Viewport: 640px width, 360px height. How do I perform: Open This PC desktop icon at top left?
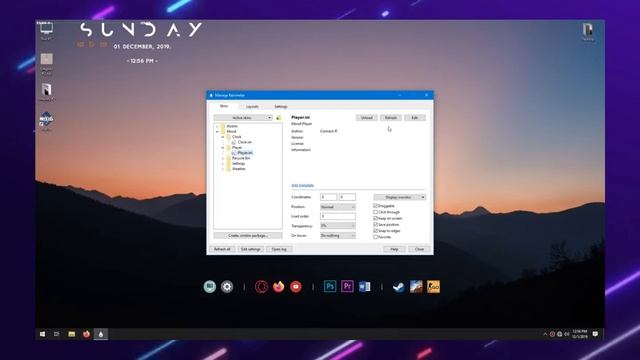click(x=46, y=31)
